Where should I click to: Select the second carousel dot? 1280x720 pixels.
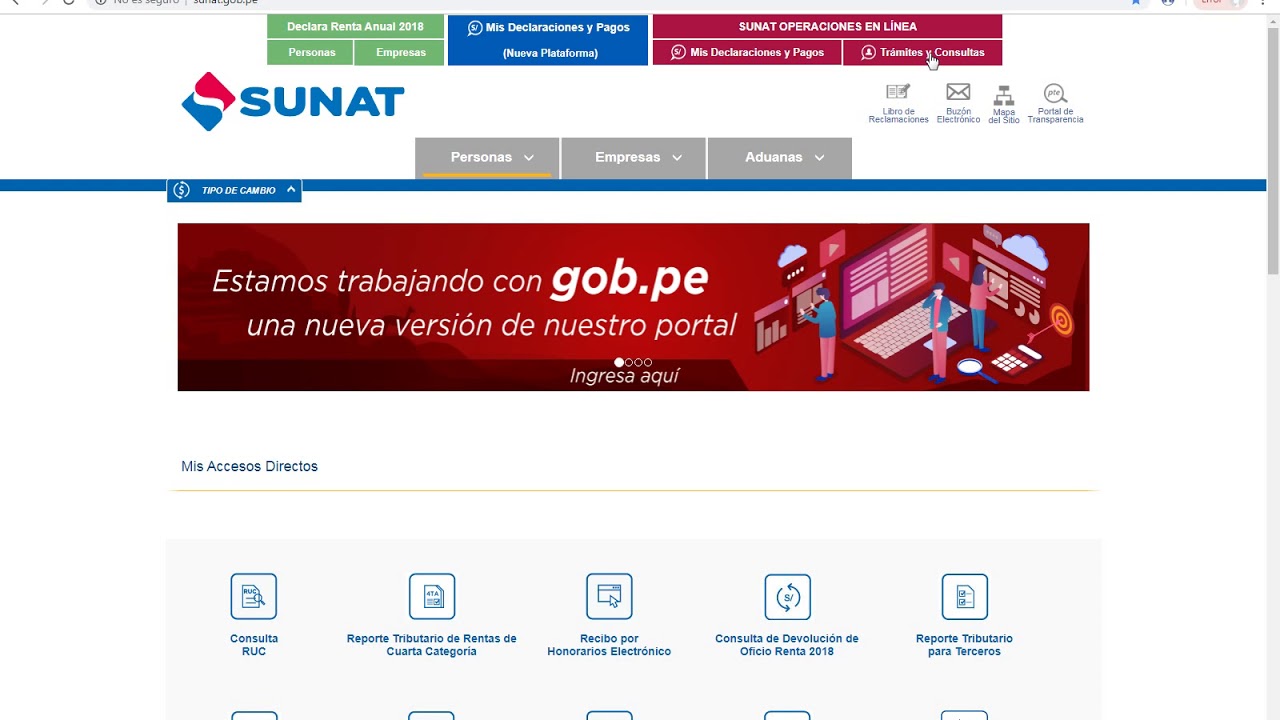(x=629, y=362)
